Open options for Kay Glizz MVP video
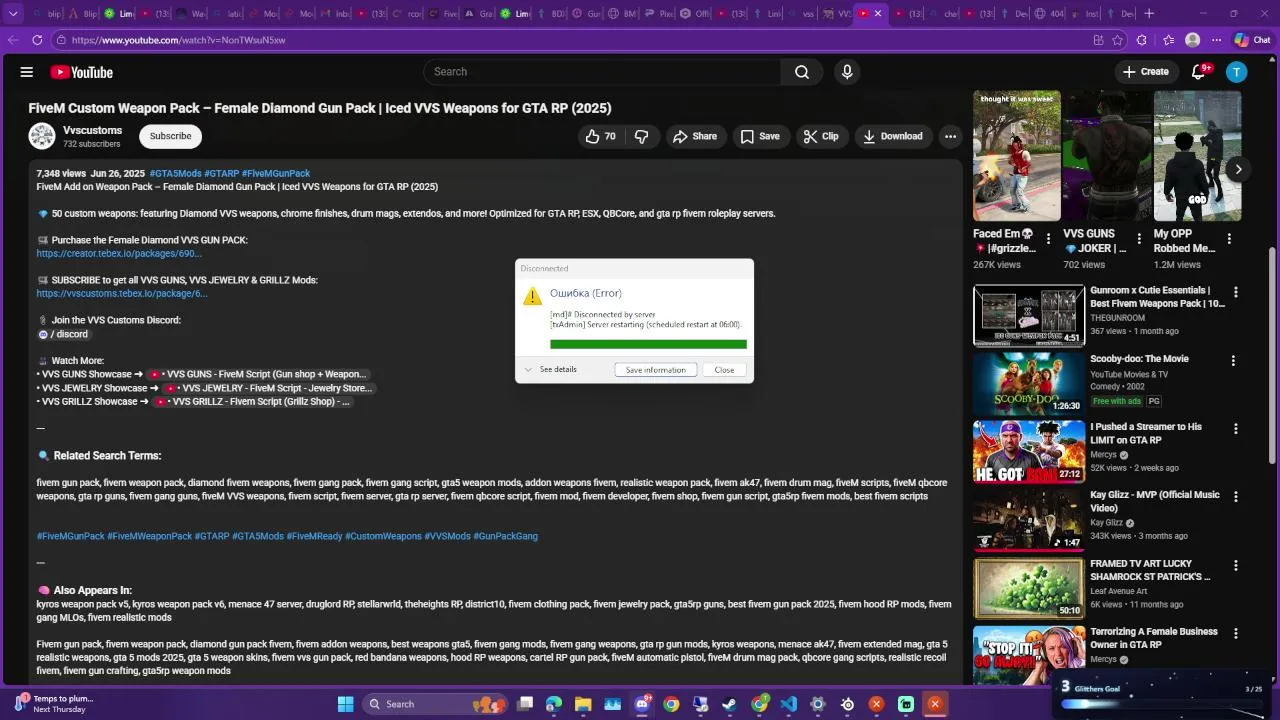Viewport: 1280px width, 720px height. tap(1236, 496)
